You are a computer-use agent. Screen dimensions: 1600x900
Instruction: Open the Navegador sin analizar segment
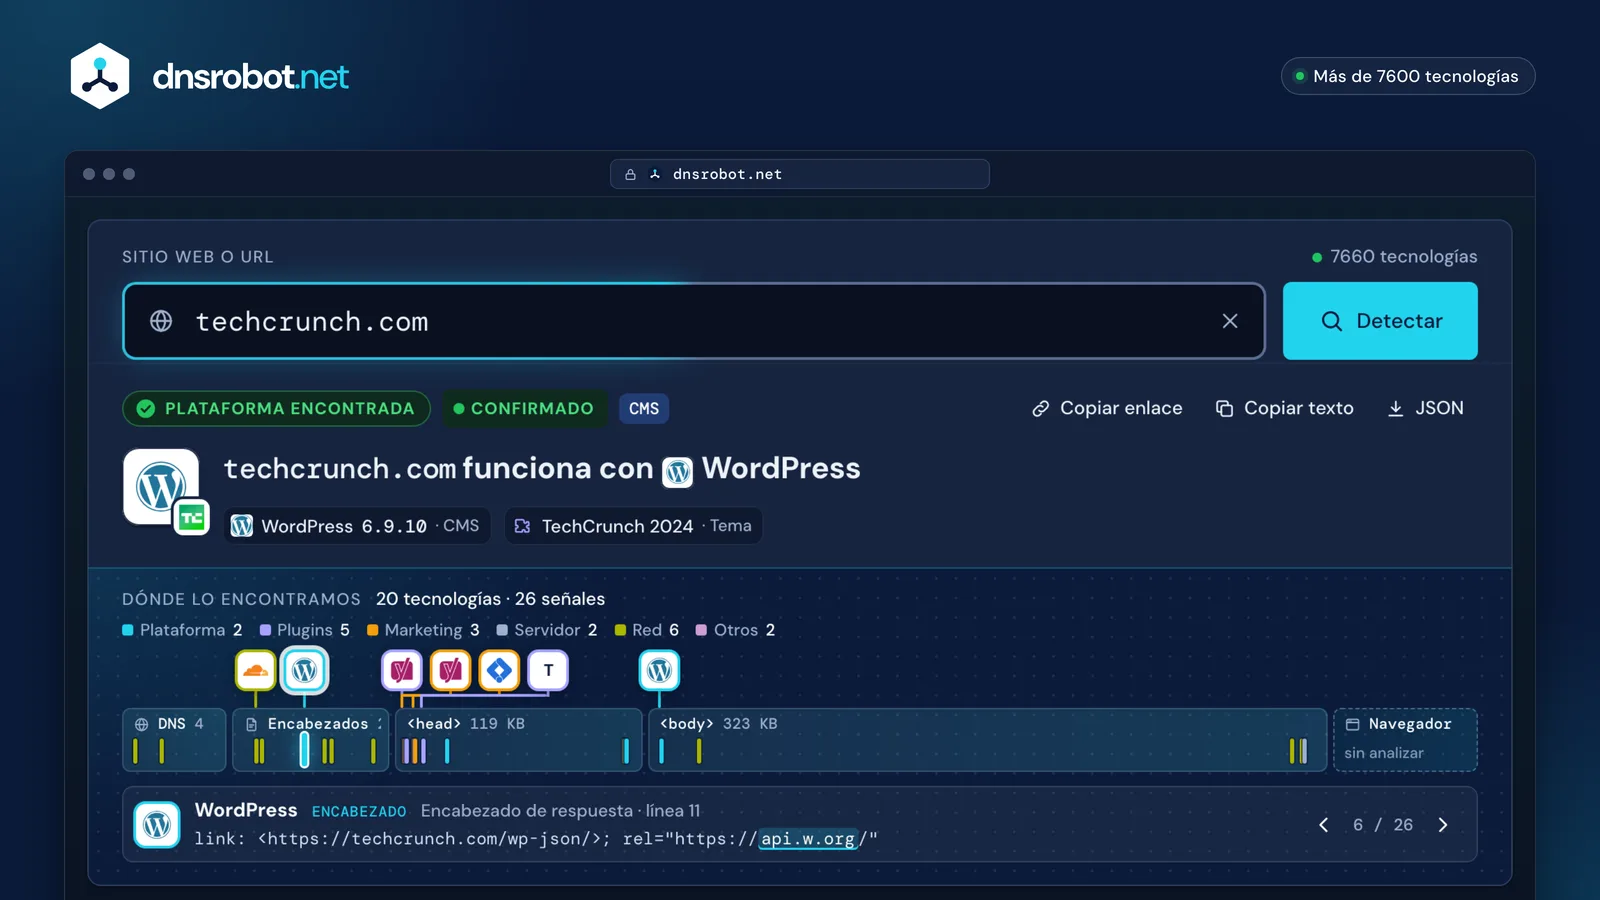tap(1405, 740)
